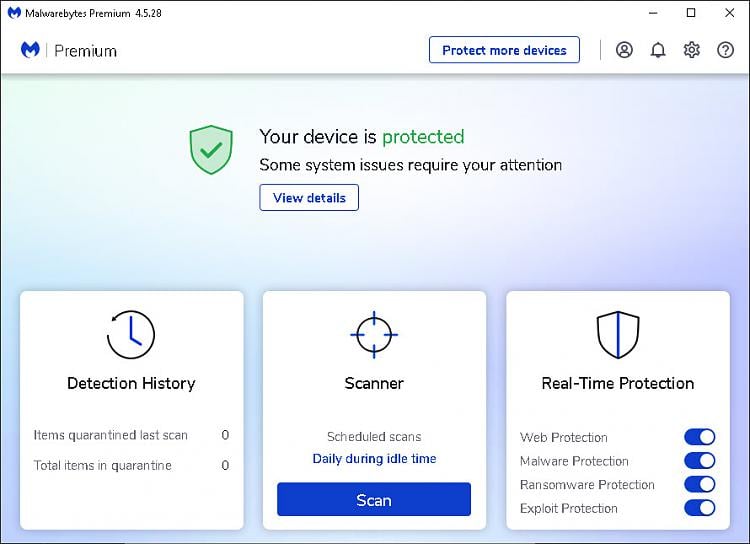Minimize the Malwarebytes window
The width and height of the screenshot is (750, 544).
[653, 13]
